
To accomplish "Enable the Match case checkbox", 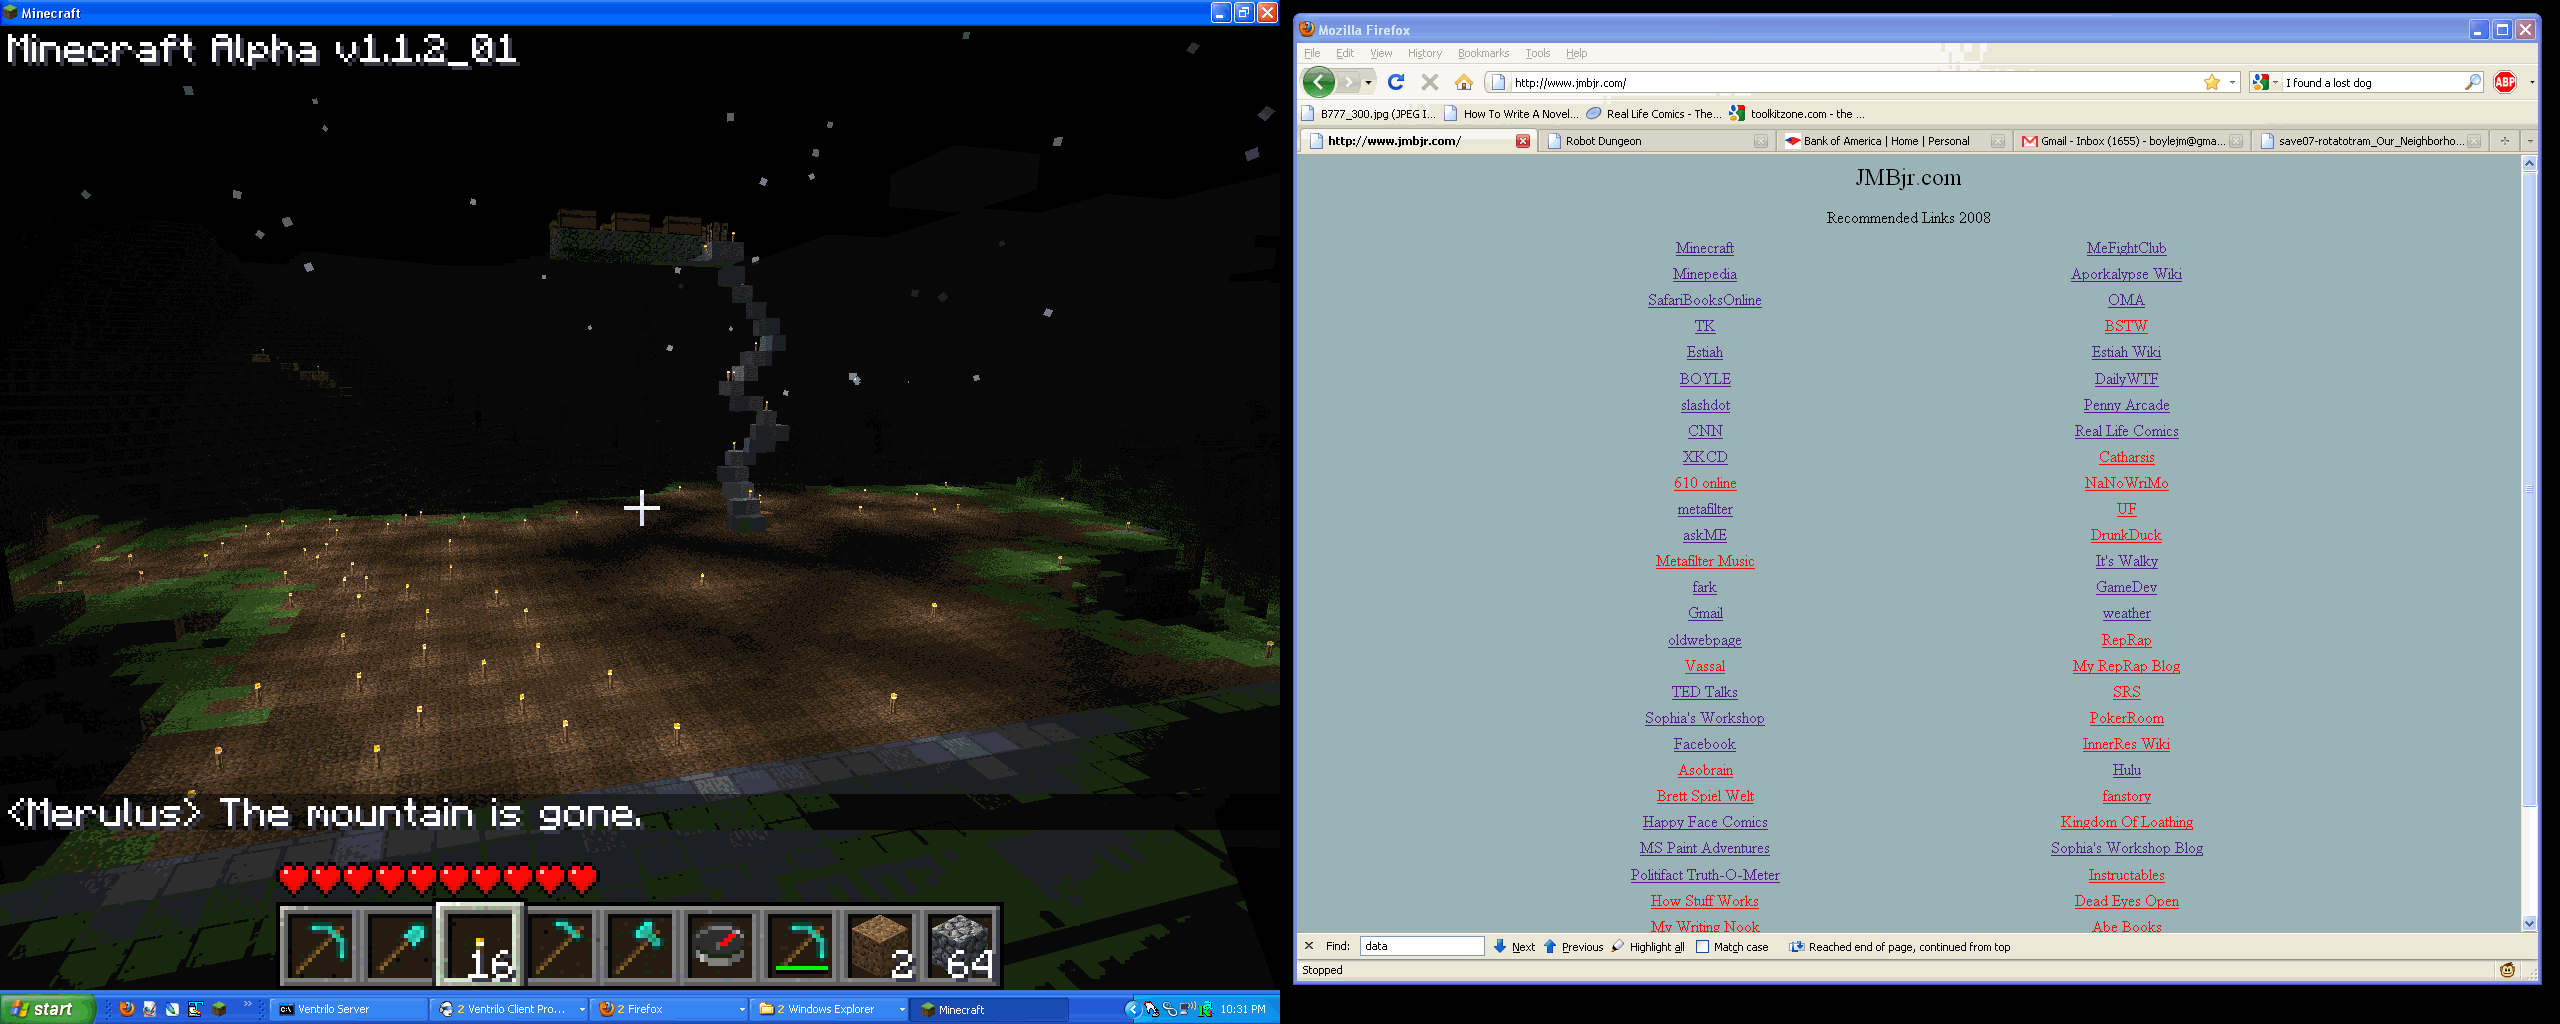I will tap(1702, 946).
